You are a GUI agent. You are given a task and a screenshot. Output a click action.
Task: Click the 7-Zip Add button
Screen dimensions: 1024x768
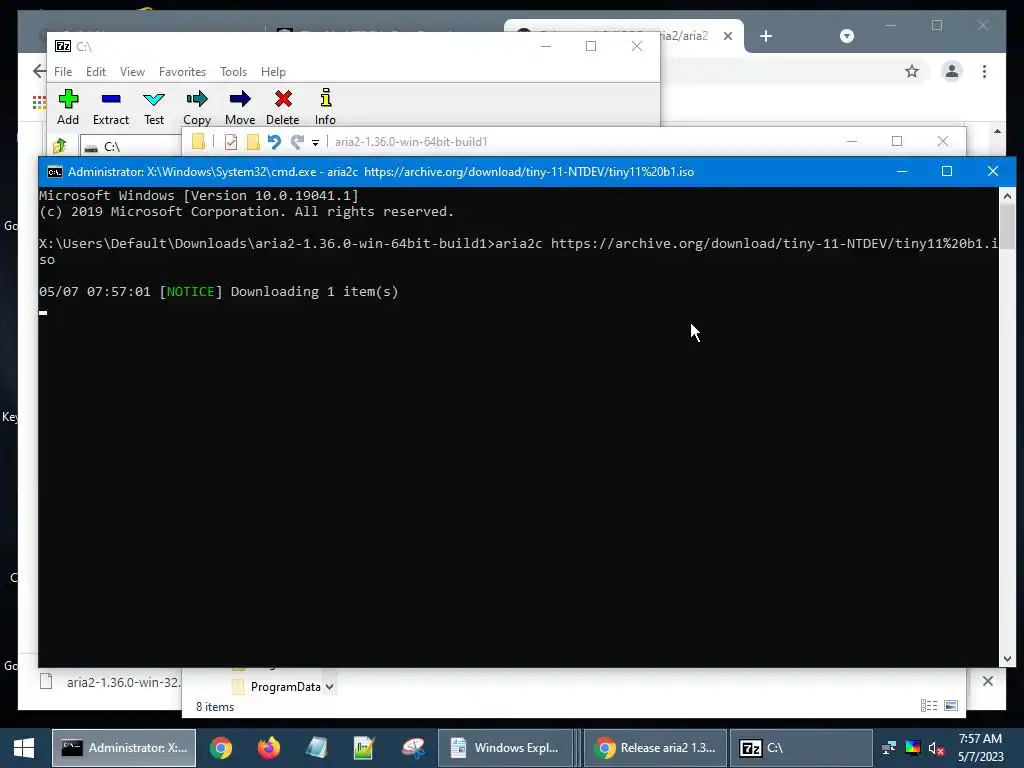[68, 108]
